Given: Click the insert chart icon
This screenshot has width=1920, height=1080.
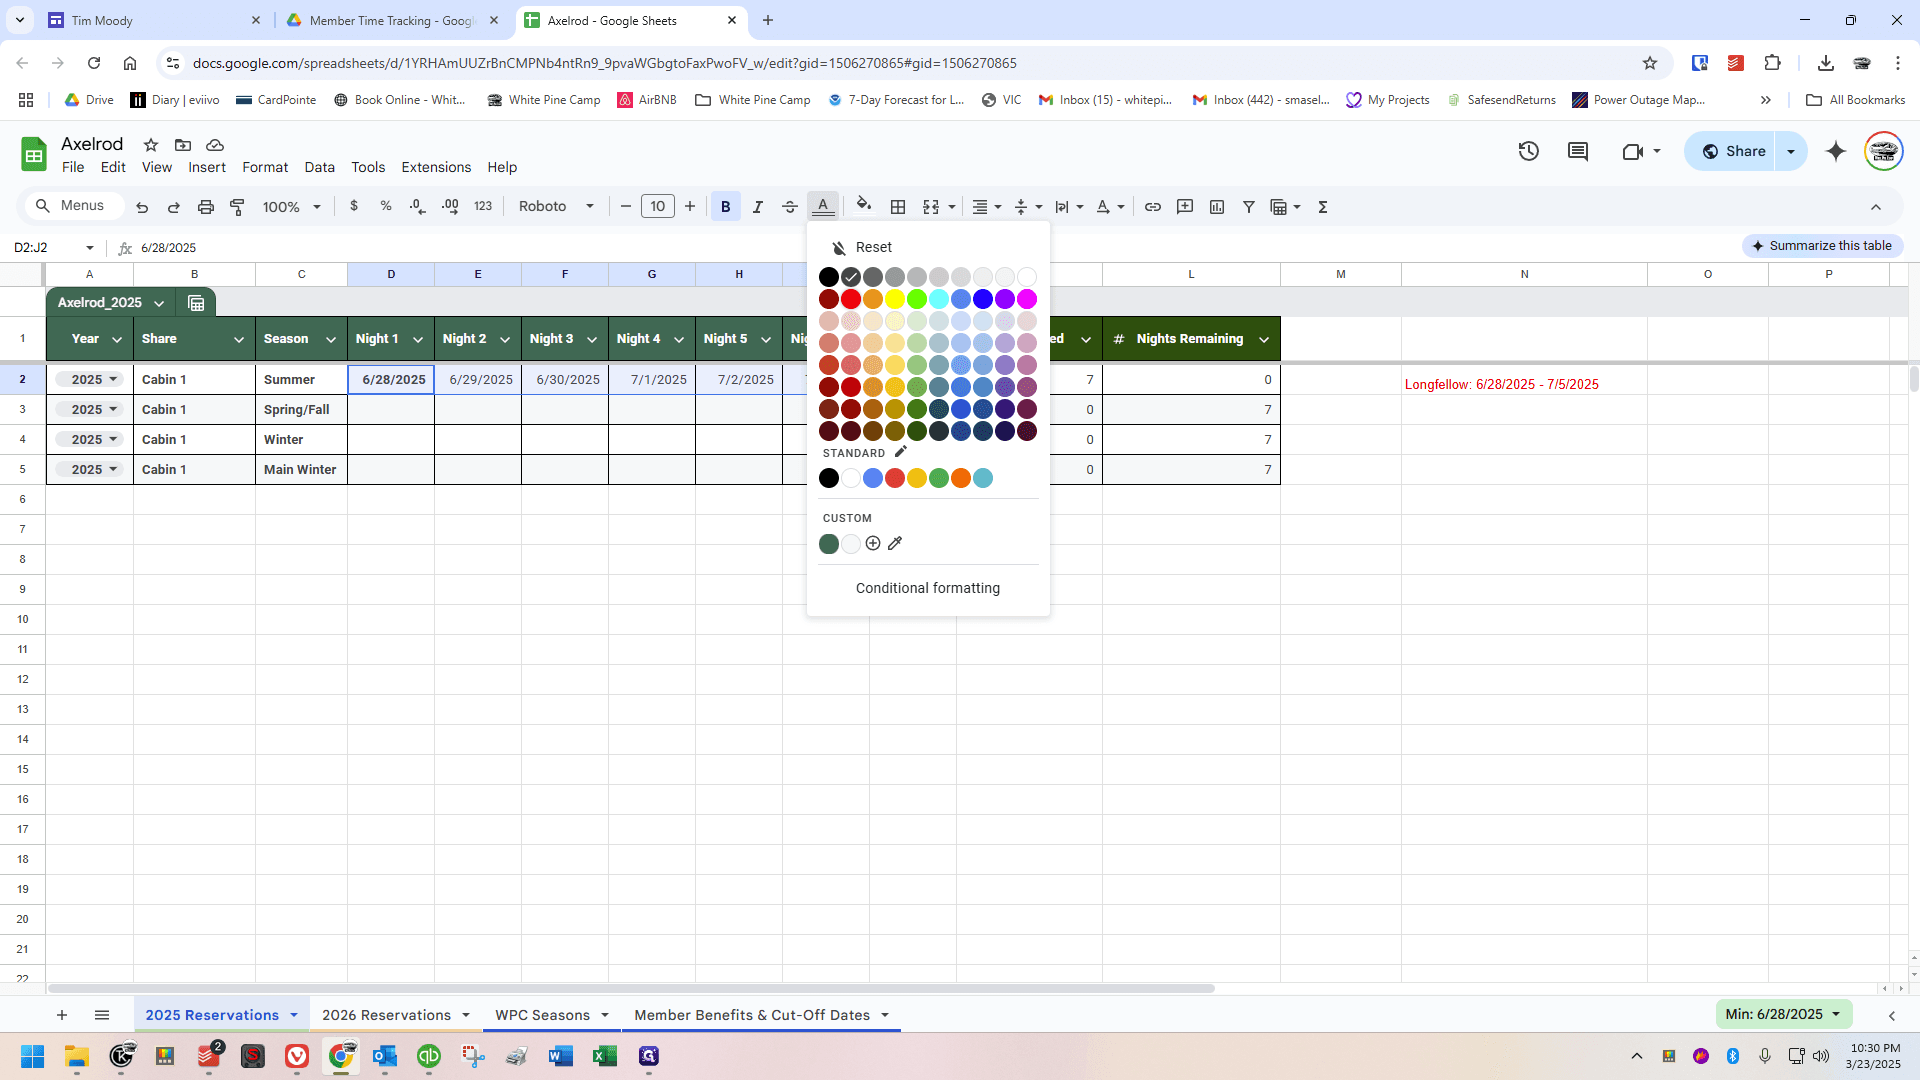Looking at the screenshot, I should pos(1217,206).
